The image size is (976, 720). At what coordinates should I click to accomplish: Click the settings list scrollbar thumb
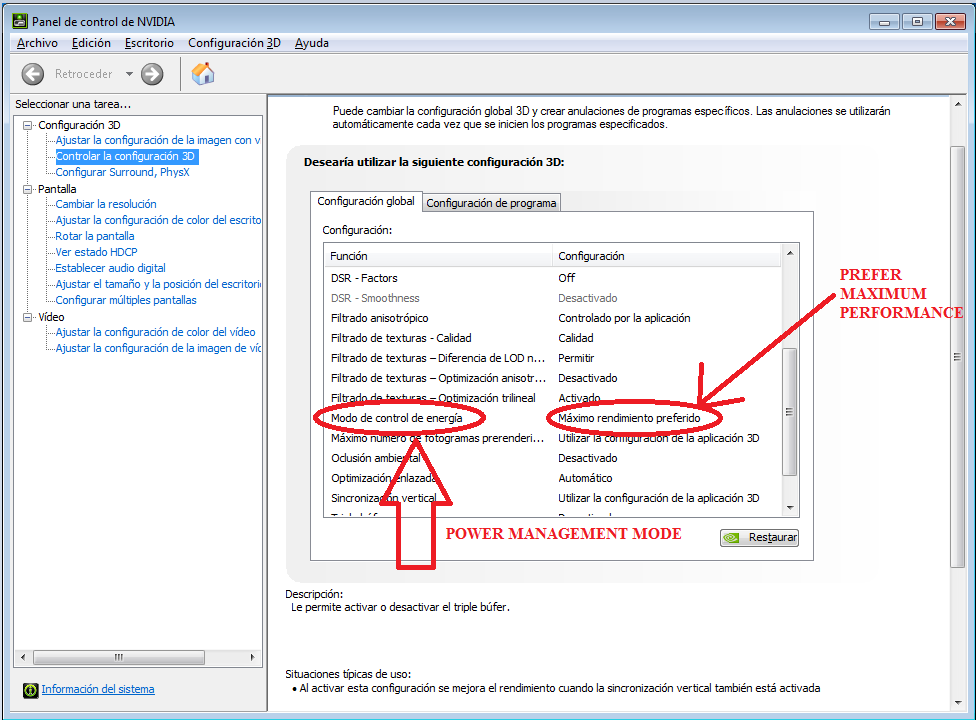pos(790,411)
